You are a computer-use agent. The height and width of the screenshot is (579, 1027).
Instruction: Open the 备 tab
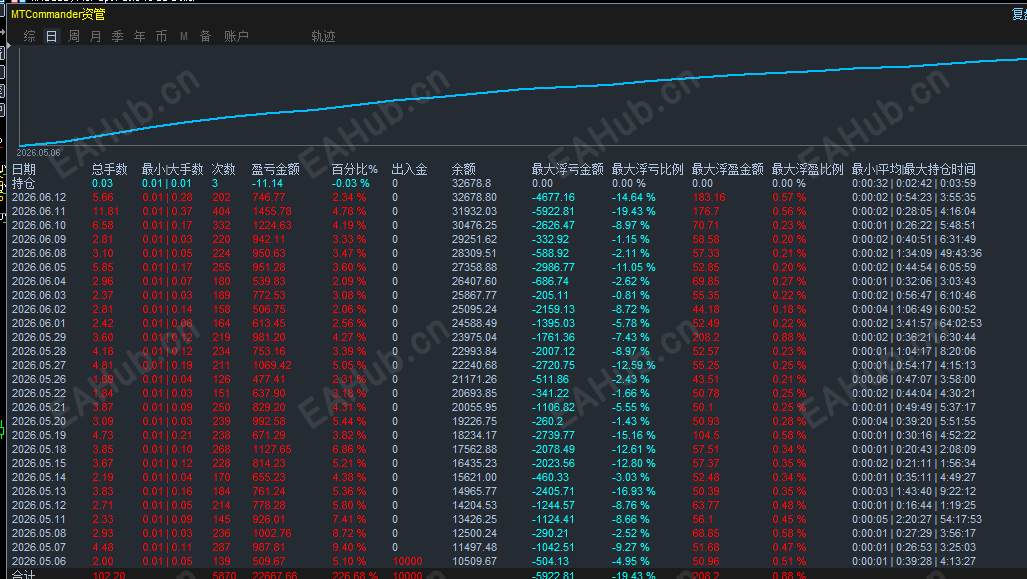pyautogui.click(x=206, y=37)
